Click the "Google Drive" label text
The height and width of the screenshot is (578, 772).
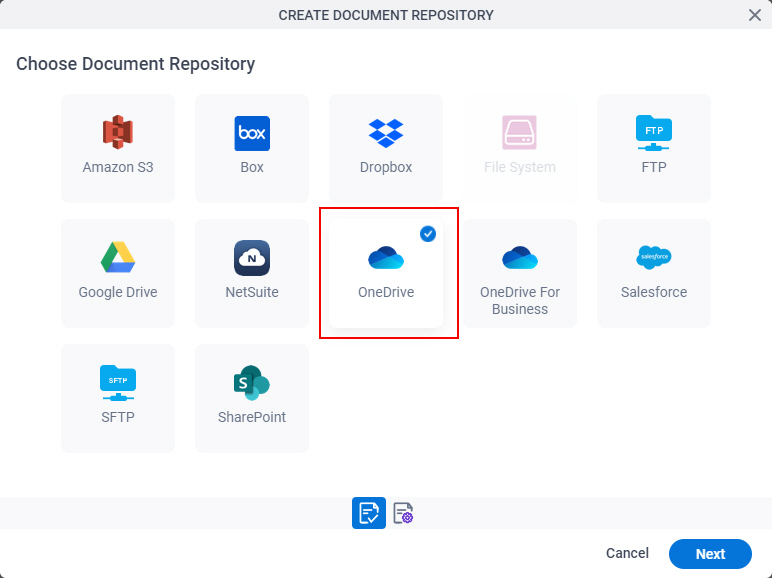(118, 292)
